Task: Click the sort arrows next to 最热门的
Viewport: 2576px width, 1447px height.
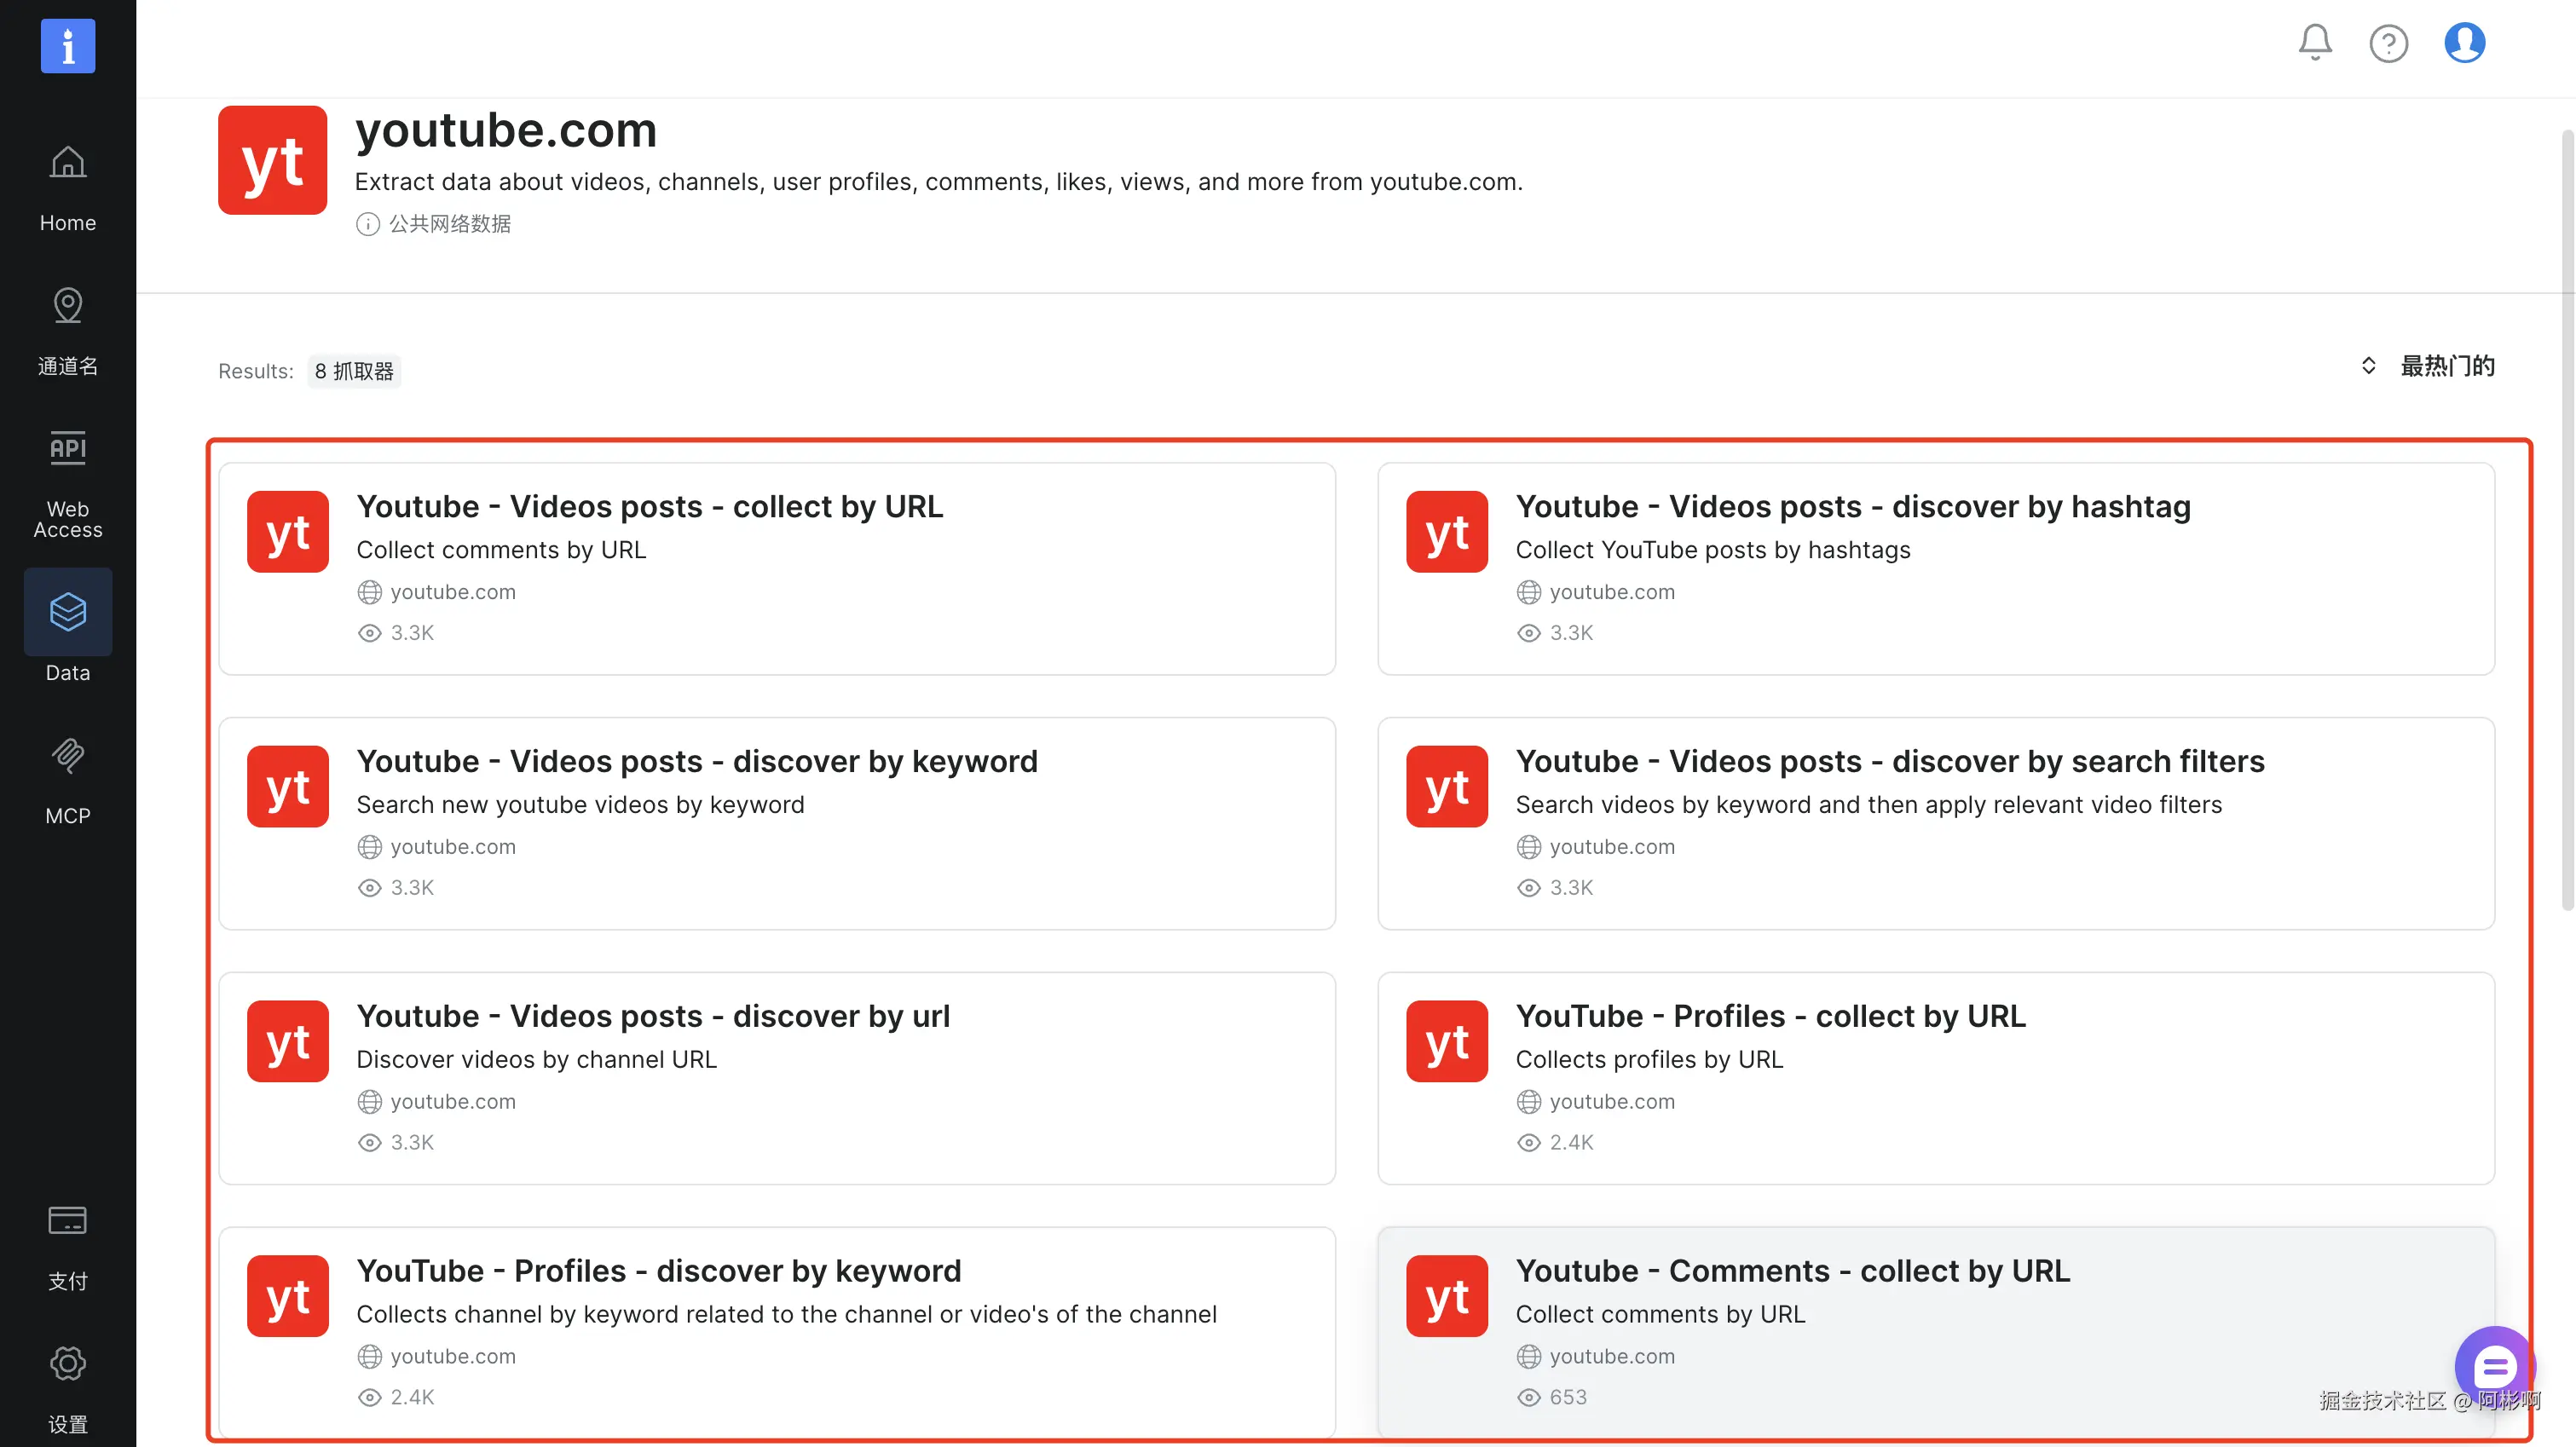Action: (2368, 366)
